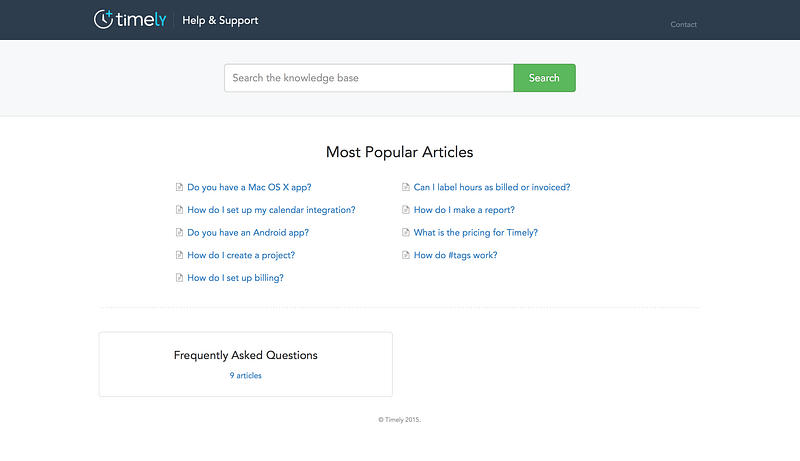Click document icon next to billed or invoiced article
The width and height of the screenshot is (800, 461).
tap(406, 187)
